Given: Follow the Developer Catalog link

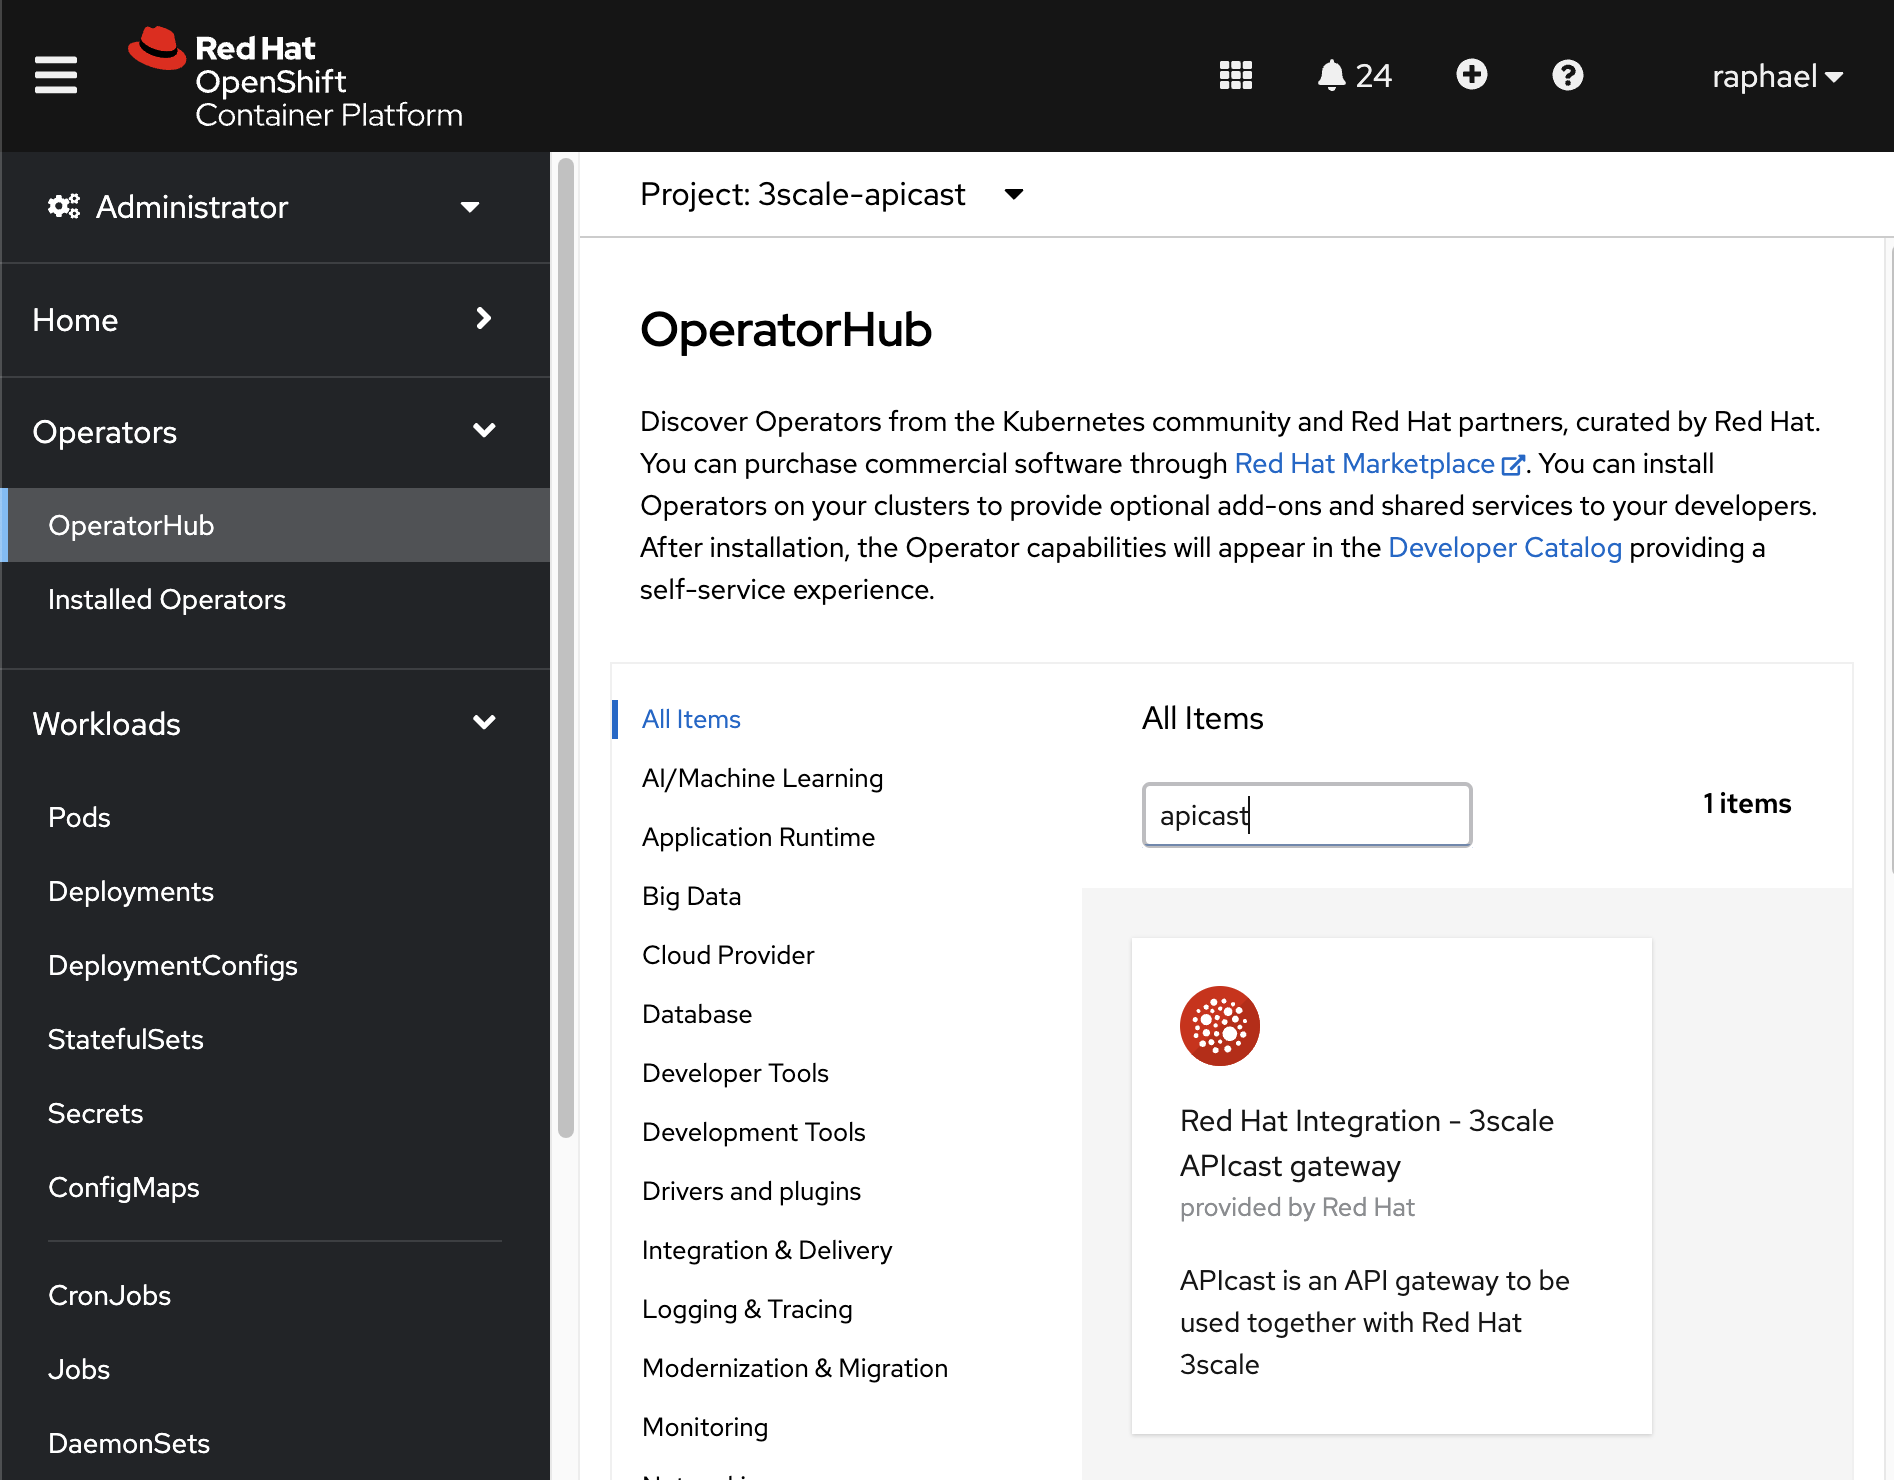Looking at the screenshot, I should 1504,548.
